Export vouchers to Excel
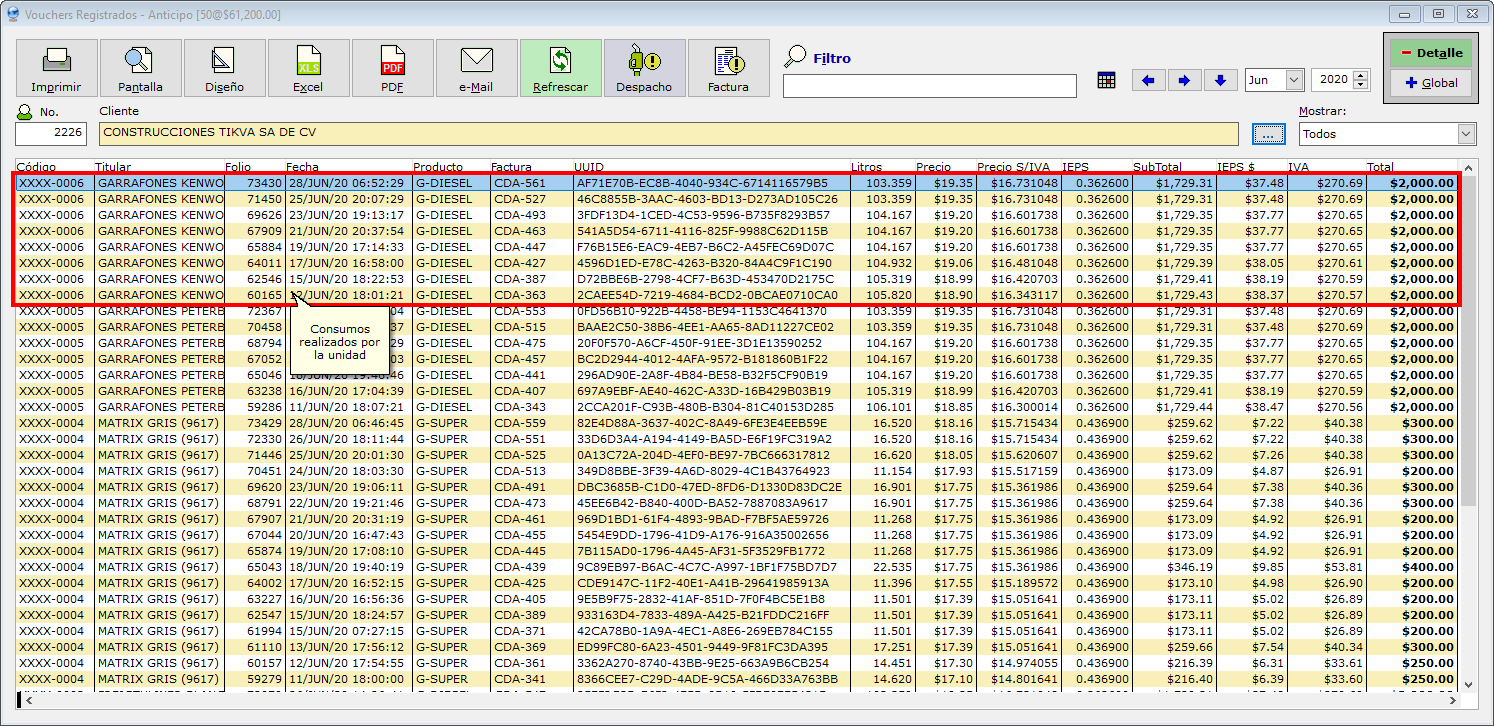Viewport: 1494px width, 726px height. pos(308,67)
